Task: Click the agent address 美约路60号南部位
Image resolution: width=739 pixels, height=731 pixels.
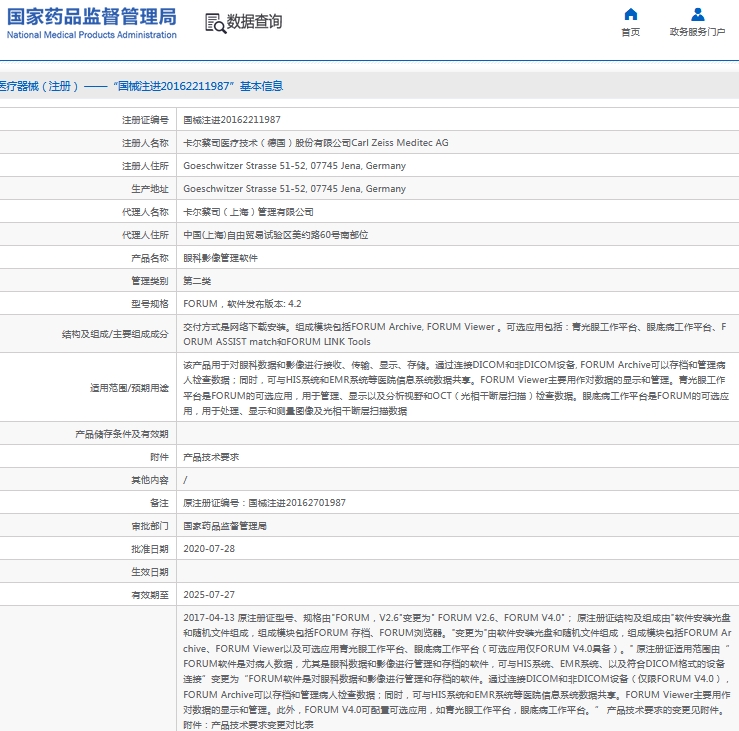Action: pos(276,235)
